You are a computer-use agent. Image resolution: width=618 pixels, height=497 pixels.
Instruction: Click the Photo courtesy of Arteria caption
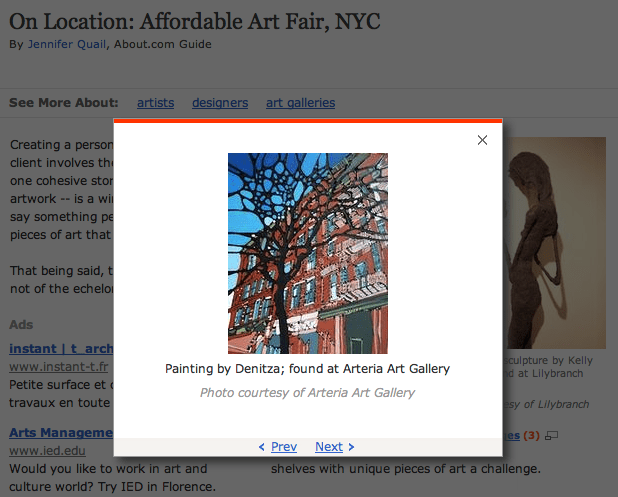point(307,393)
